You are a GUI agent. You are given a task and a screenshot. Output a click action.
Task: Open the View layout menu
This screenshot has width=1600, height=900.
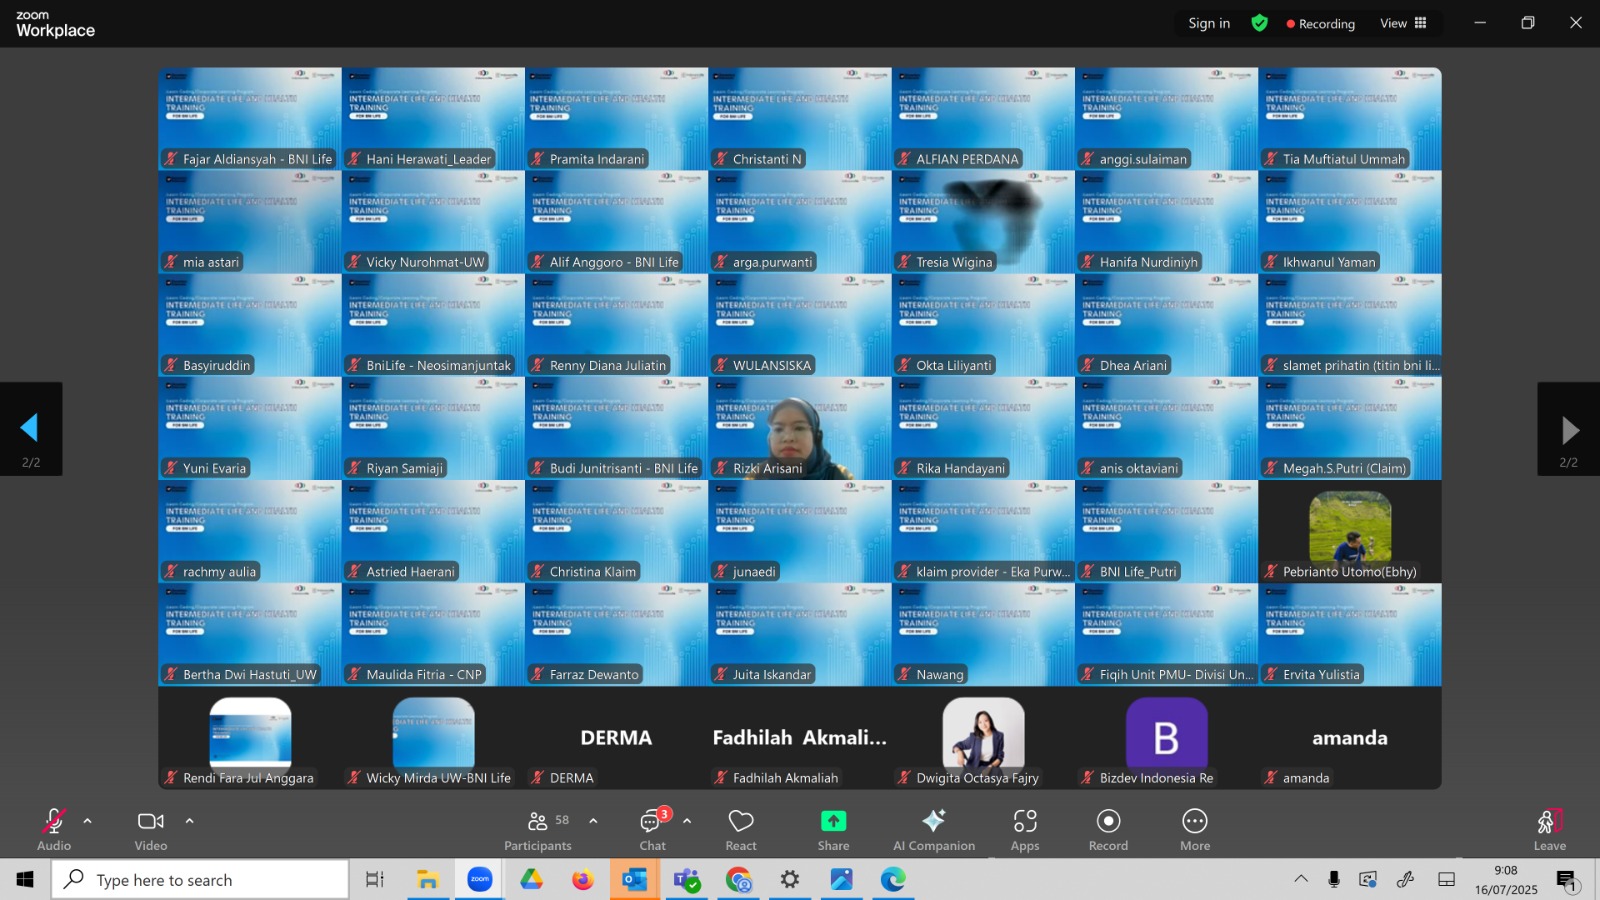[1403, 23]
